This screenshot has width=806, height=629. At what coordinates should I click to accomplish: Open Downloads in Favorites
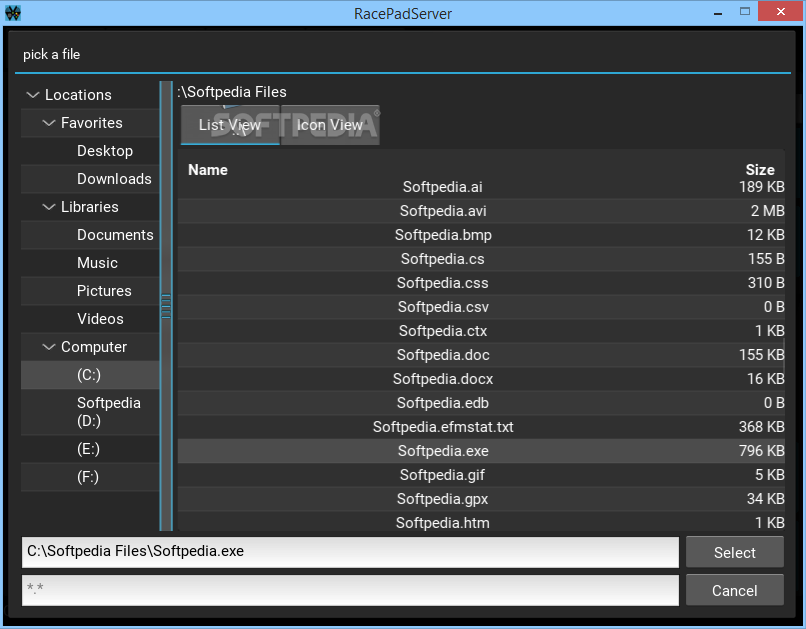click(114, 179)
